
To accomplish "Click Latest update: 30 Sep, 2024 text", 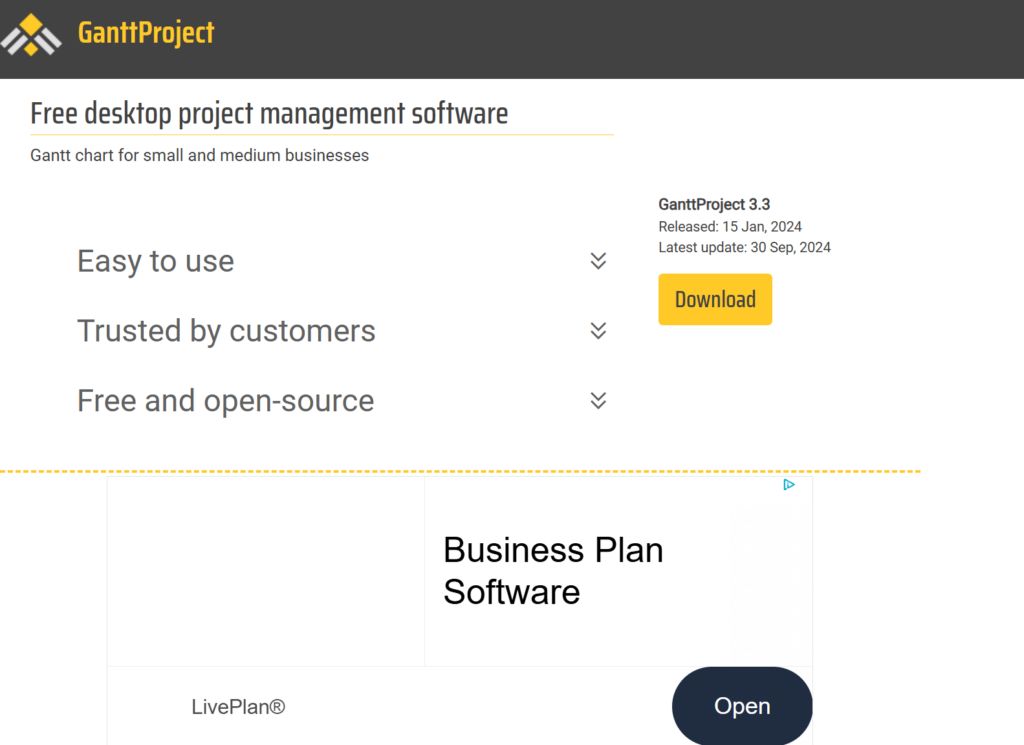I will pos(744,247).
